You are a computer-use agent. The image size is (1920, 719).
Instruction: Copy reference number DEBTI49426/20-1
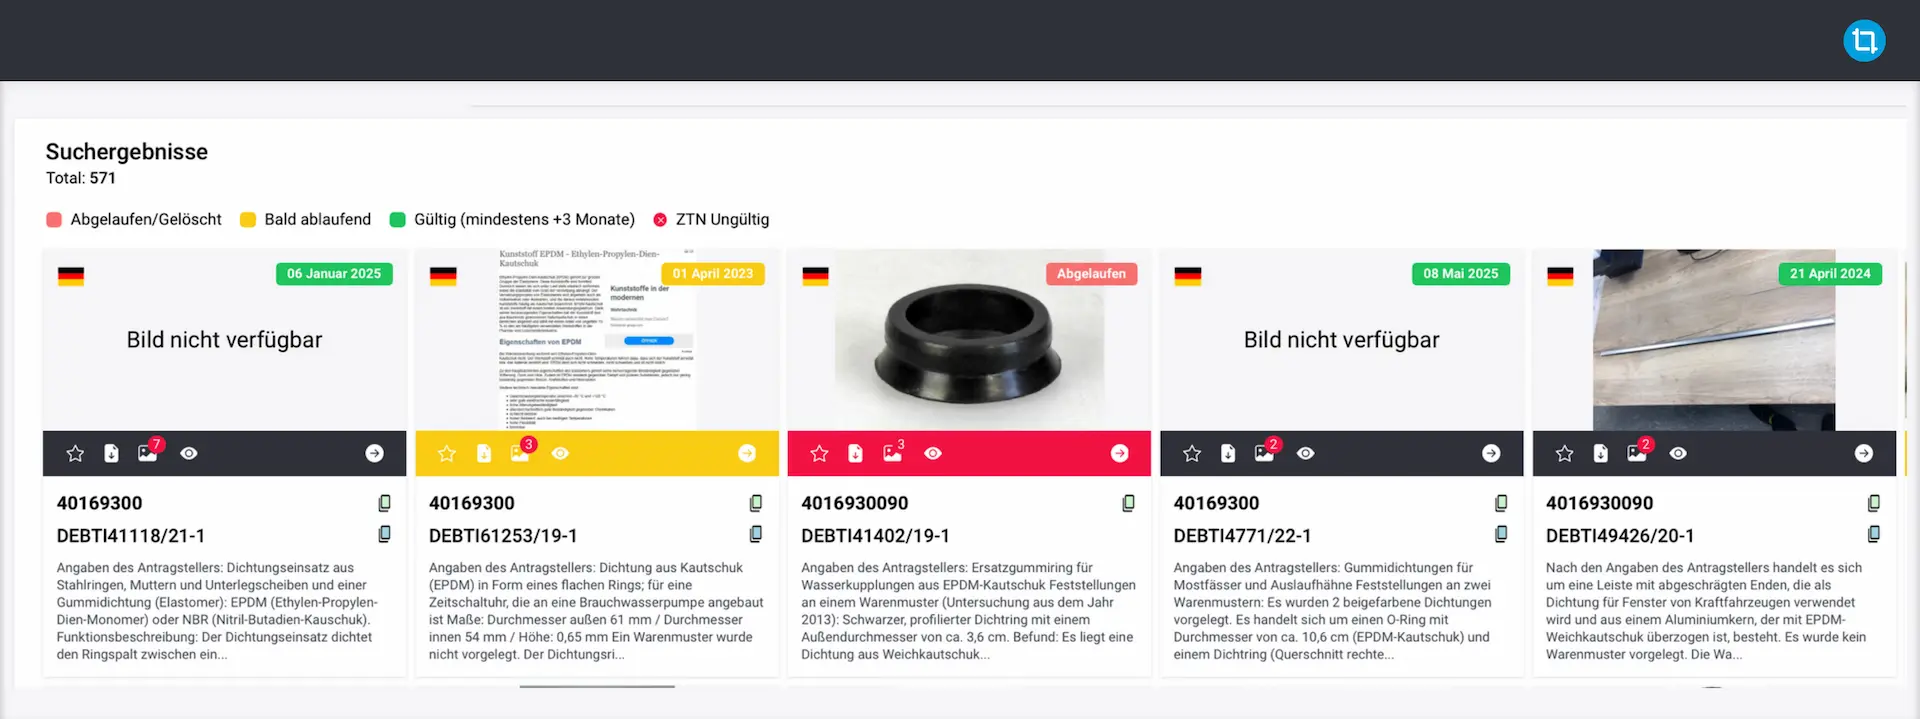point(1873,535)
